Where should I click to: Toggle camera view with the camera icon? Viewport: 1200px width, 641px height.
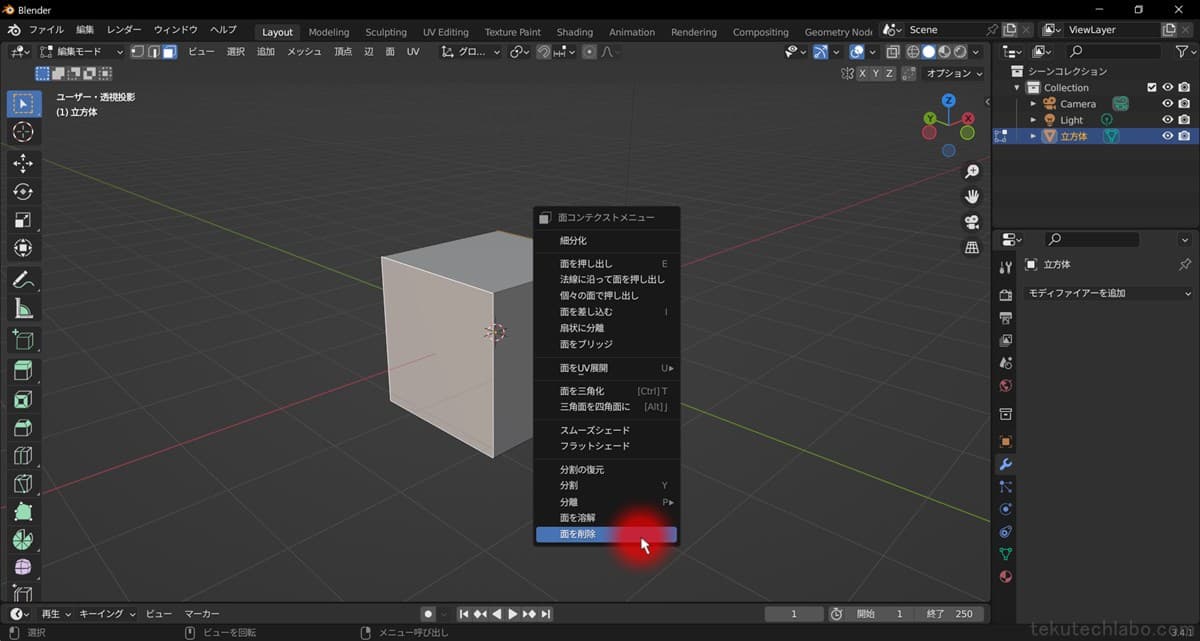coord(971,222)
